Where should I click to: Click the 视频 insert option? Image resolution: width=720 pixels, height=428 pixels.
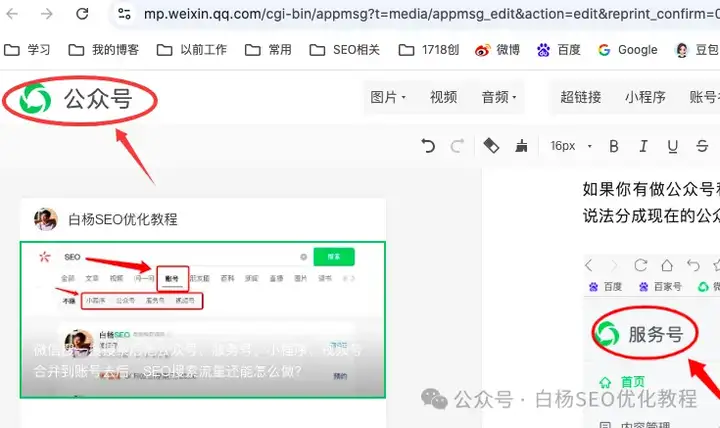(443, 97)
